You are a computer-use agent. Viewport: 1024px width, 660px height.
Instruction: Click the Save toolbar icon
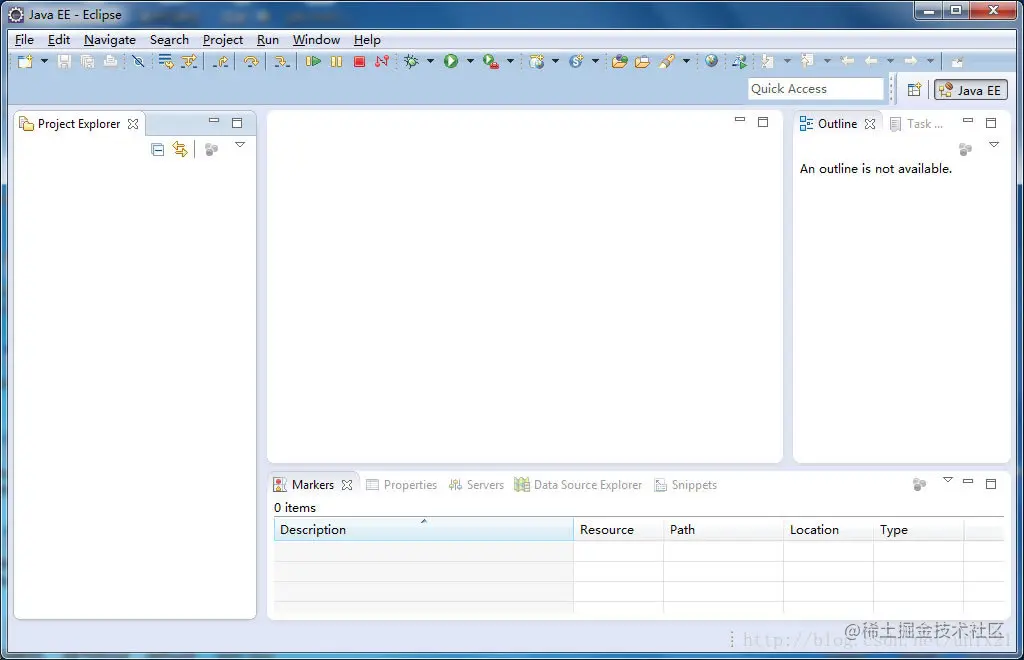coord(64,61)
